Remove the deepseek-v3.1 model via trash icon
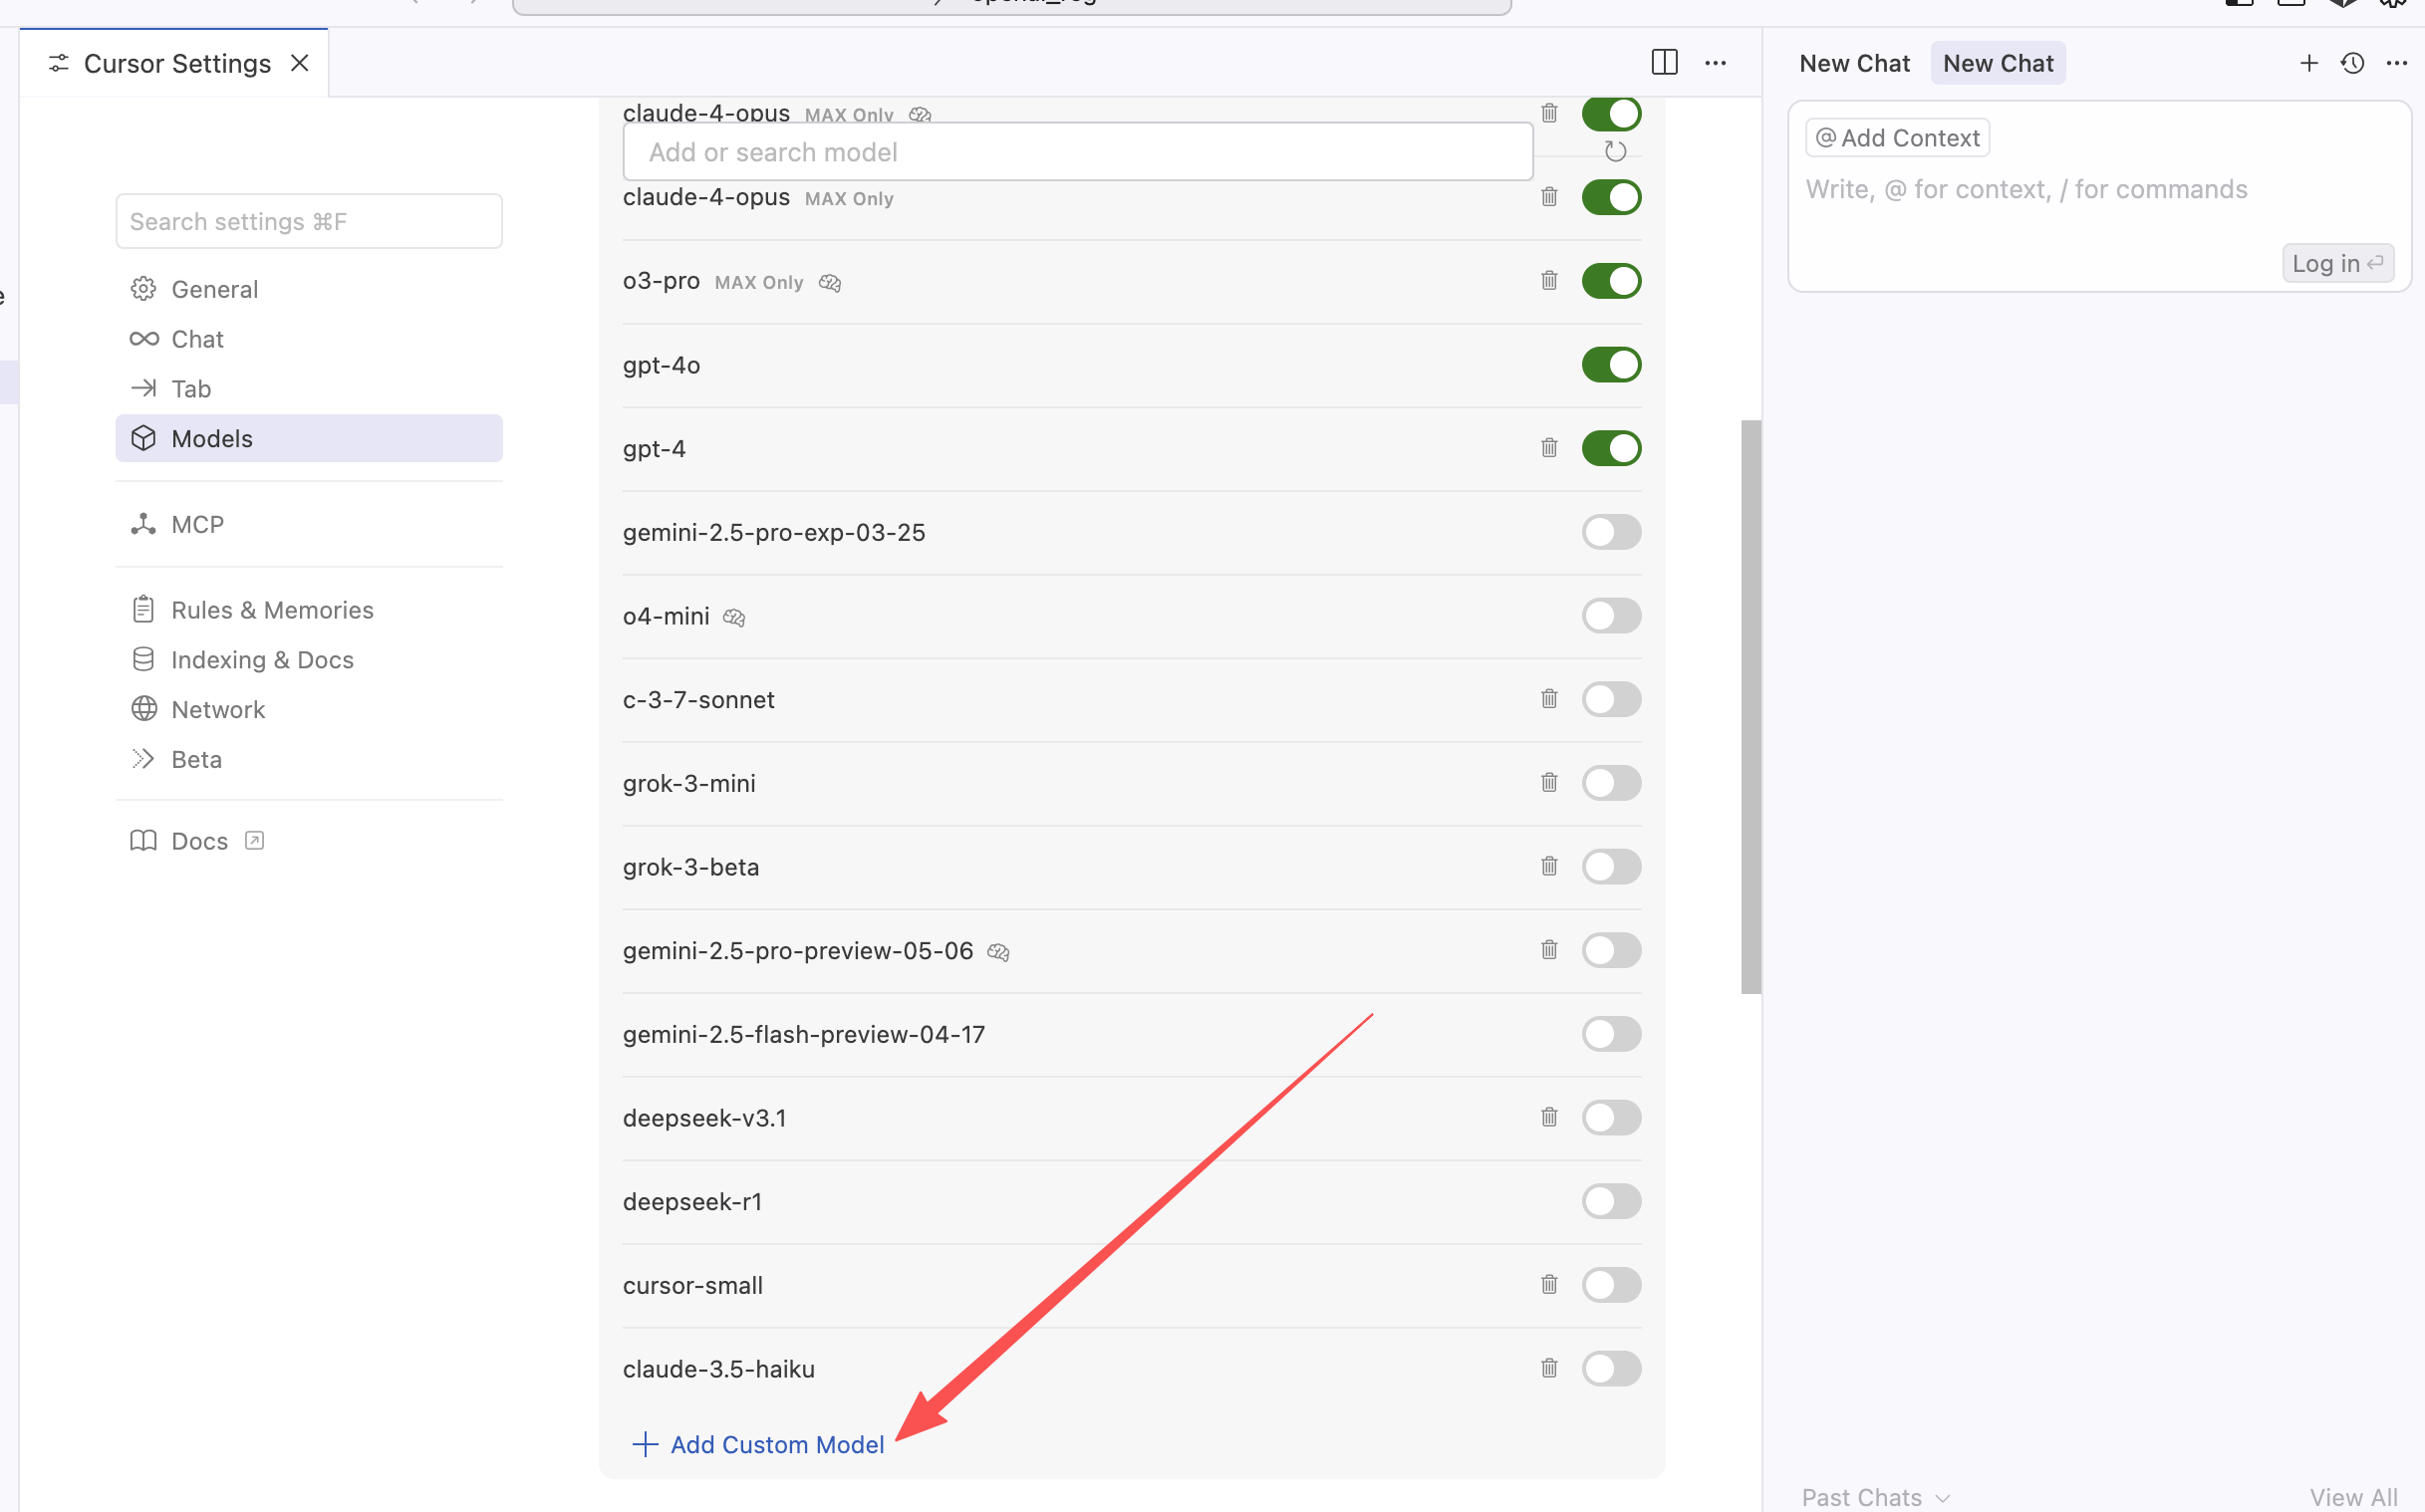 tap(1549, 1117)
